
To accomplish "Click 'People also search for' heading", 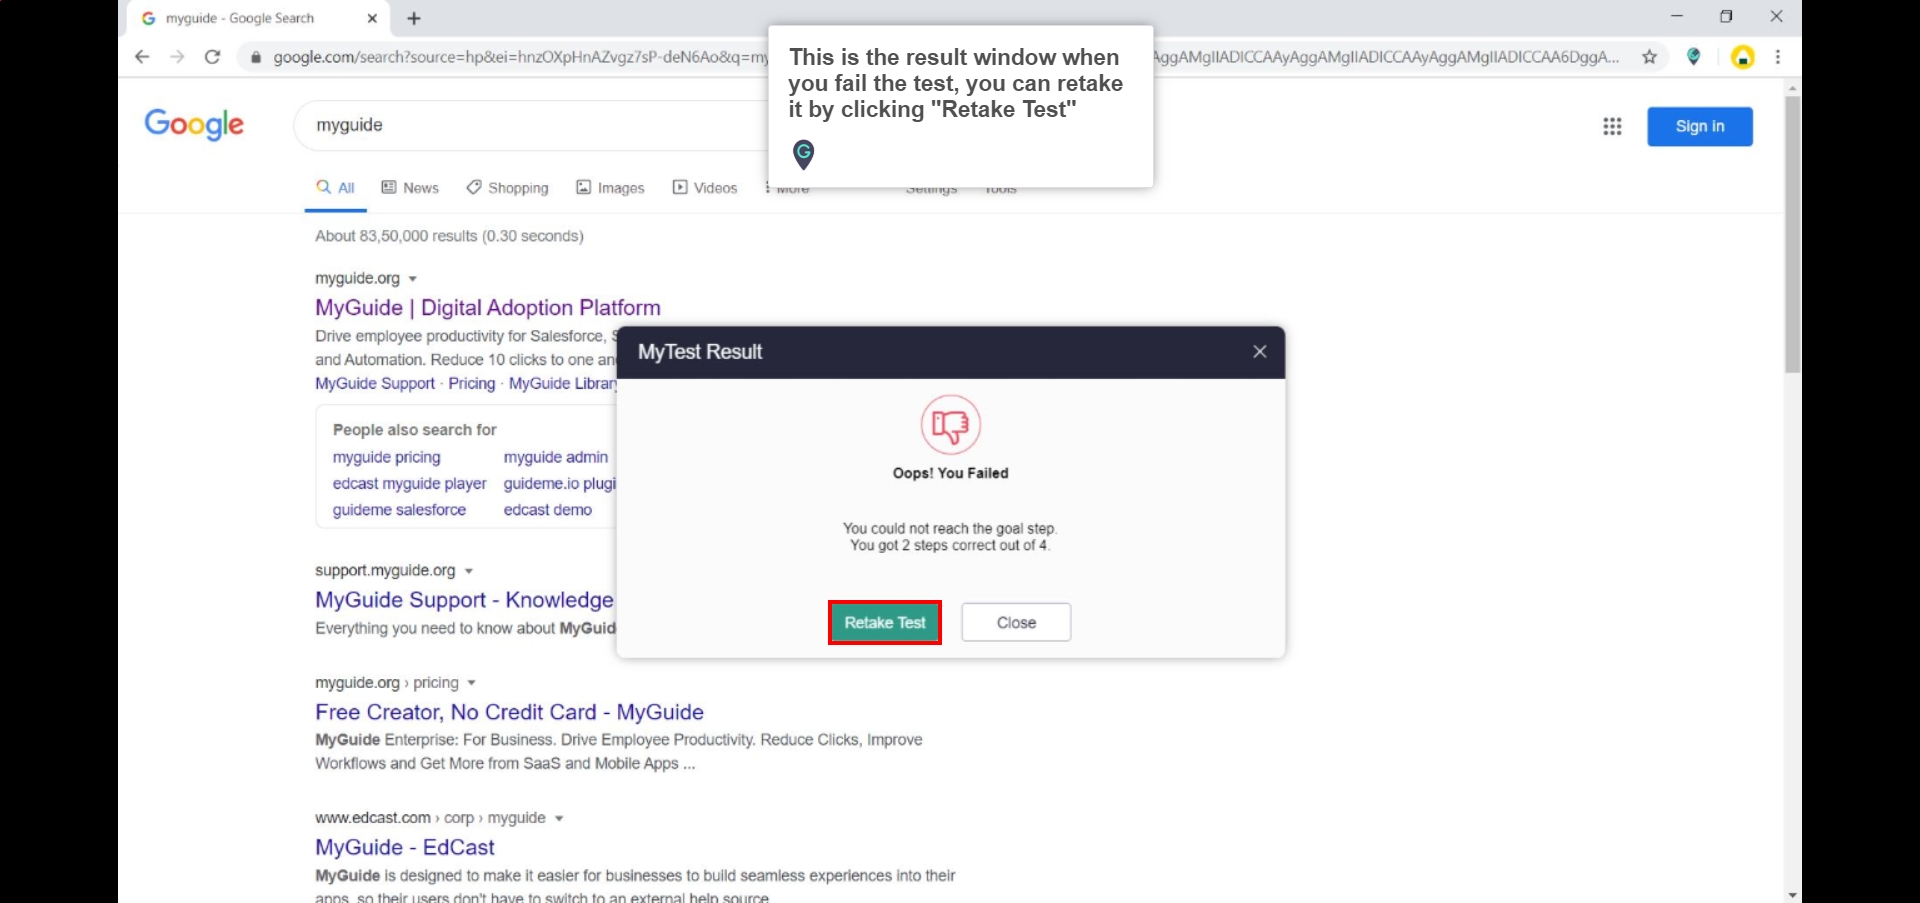I will (414, 430).
